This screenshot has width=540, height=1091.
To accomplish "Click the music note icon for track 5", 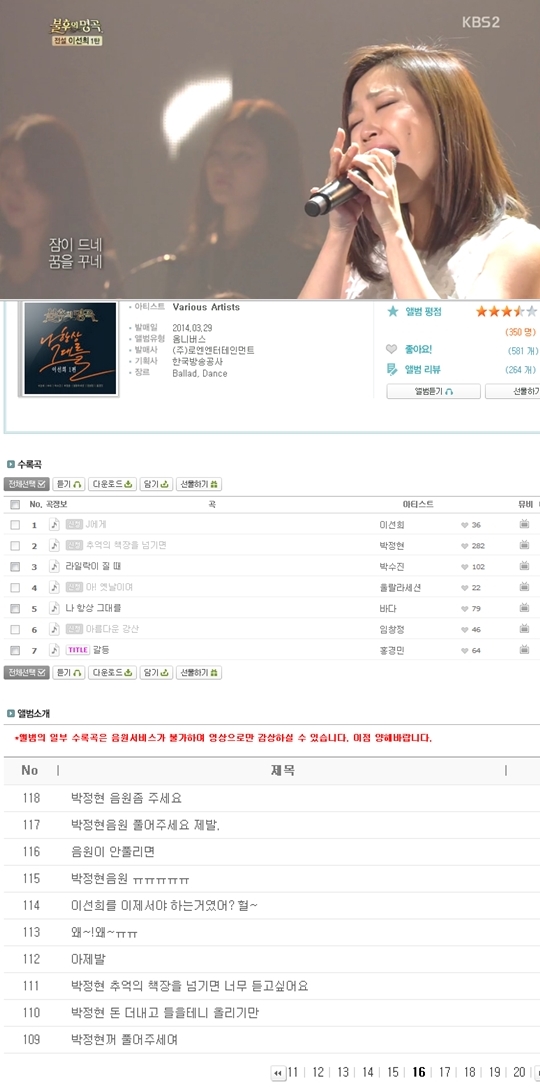I will (54, 608).
